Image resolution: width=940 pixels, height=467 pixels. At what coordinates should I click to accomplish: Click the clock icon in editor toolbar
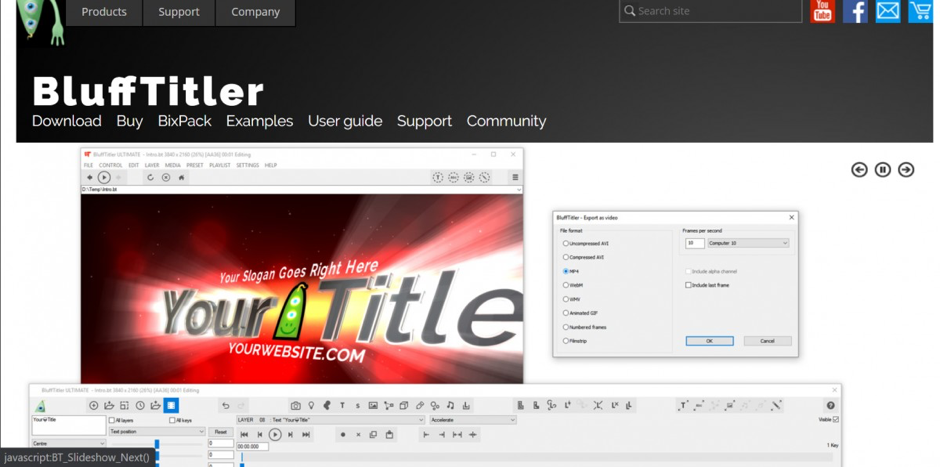140,406
